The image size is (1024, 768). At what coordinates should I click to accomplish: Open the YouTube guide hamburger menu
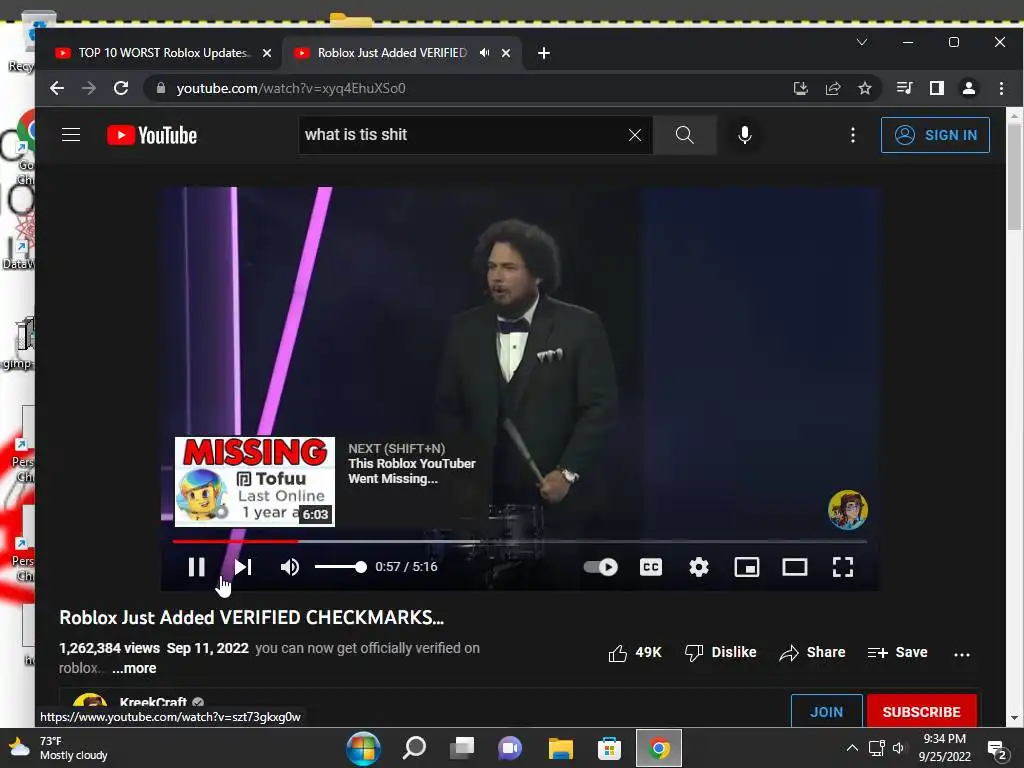[x=71, y=135]
